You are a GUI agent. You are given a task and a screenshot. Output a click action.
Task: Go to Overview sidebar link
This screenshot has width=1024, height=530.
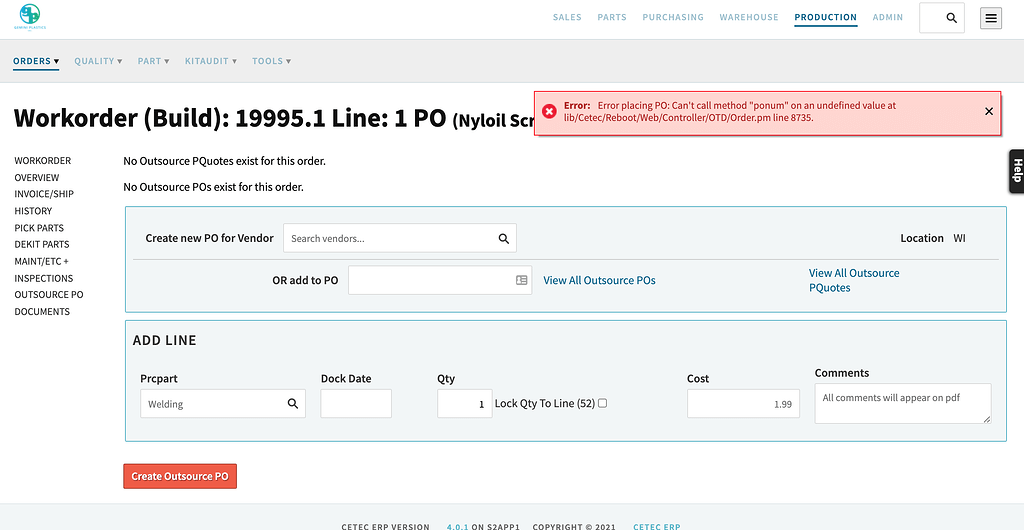pyautogui.click(x=37, y=178)
